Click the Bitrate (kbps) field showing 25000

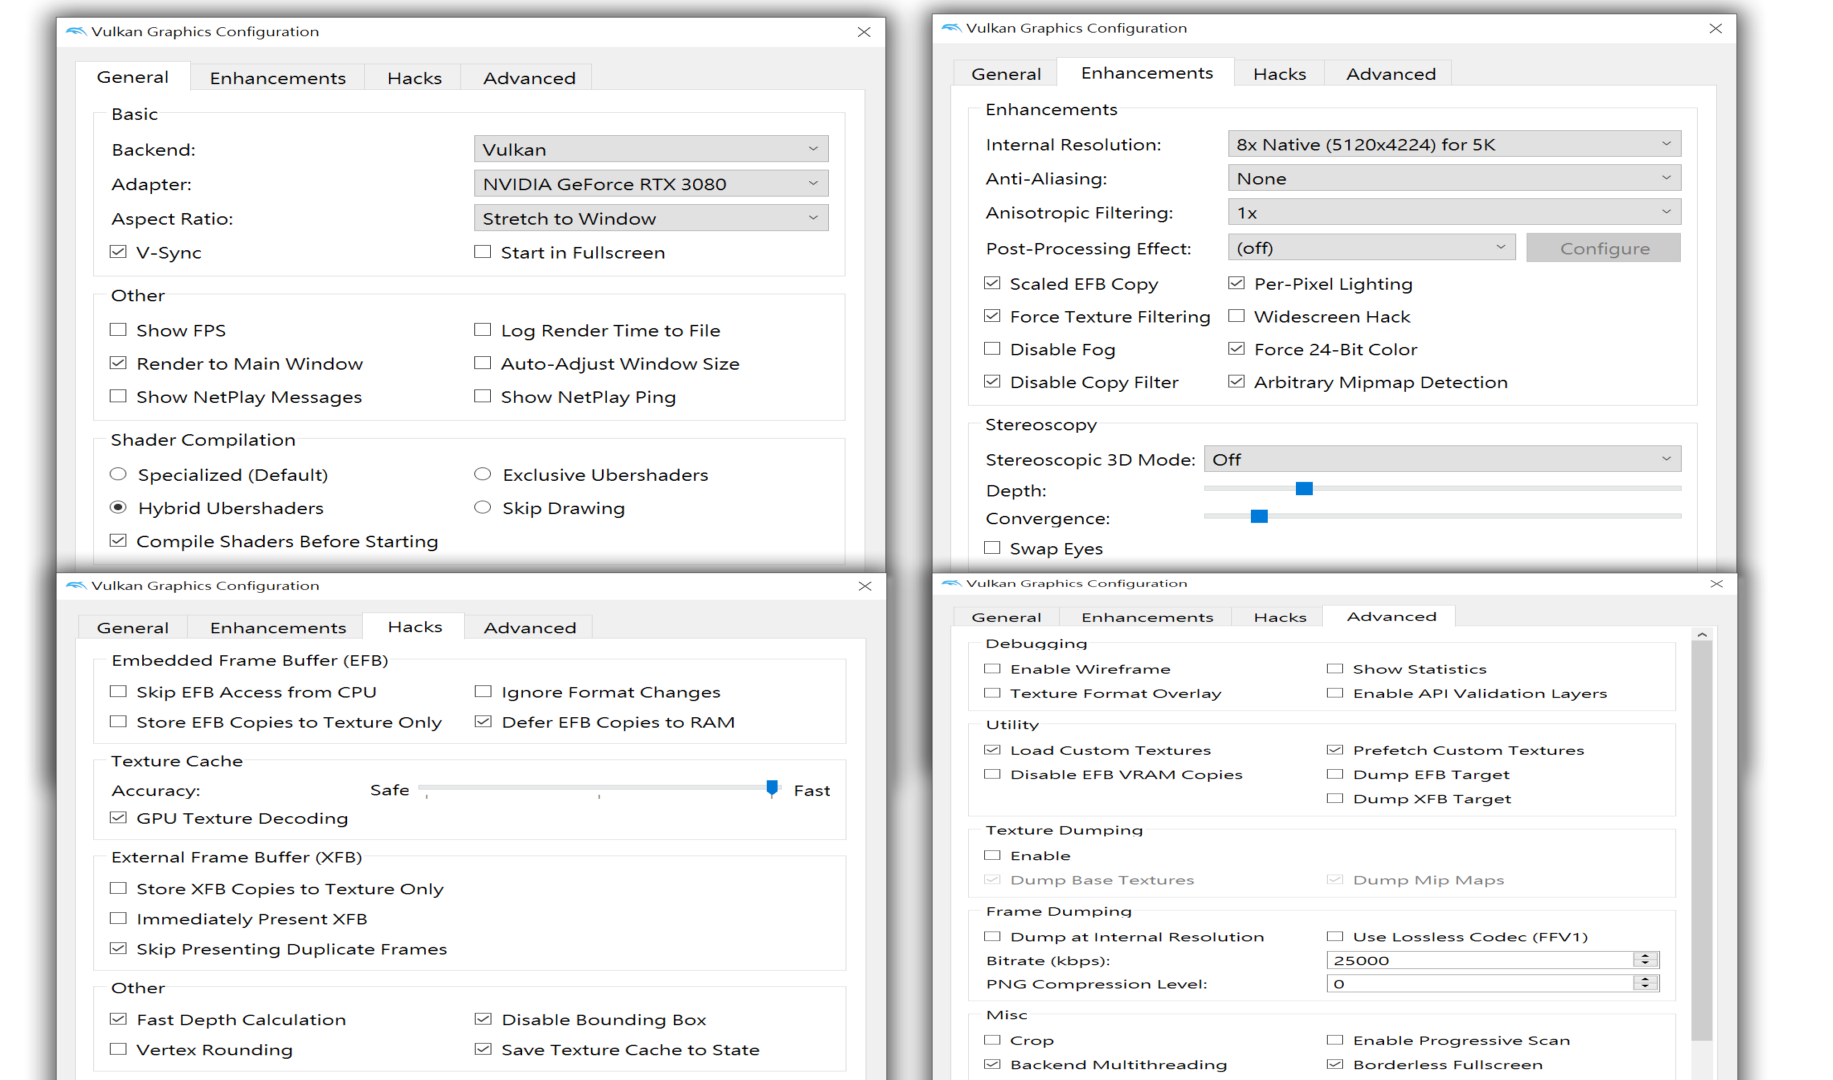[x=1480, y=960]
